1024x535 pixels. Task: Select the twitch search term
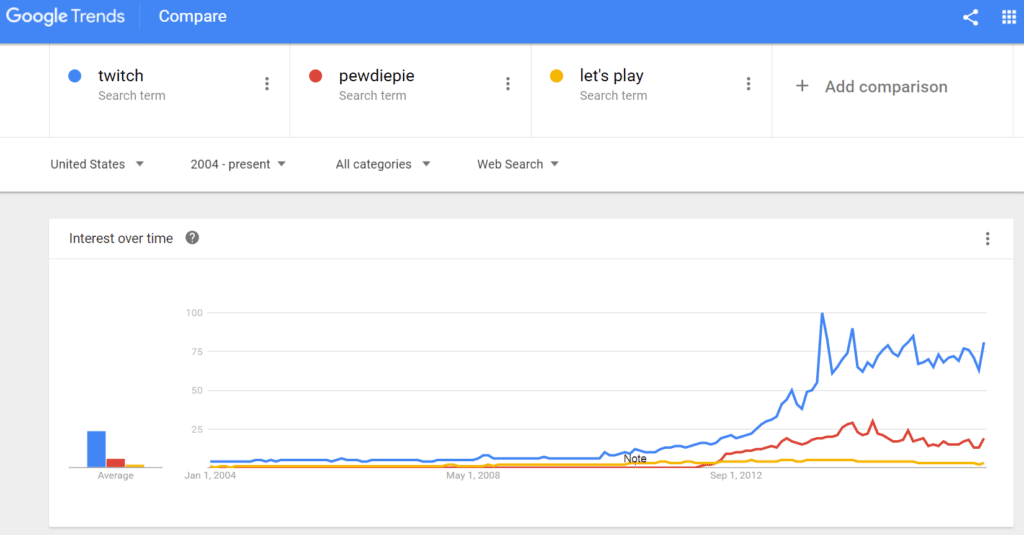click(121, 76)
